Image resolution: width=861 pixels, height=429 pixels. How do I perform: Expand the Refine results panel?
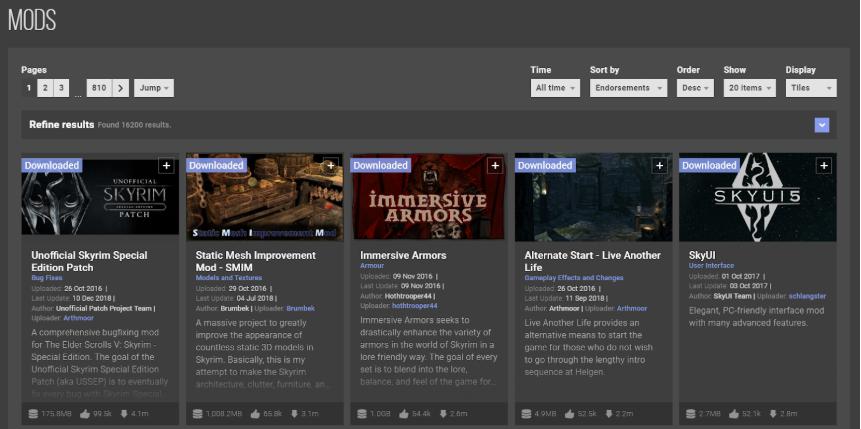821,125
